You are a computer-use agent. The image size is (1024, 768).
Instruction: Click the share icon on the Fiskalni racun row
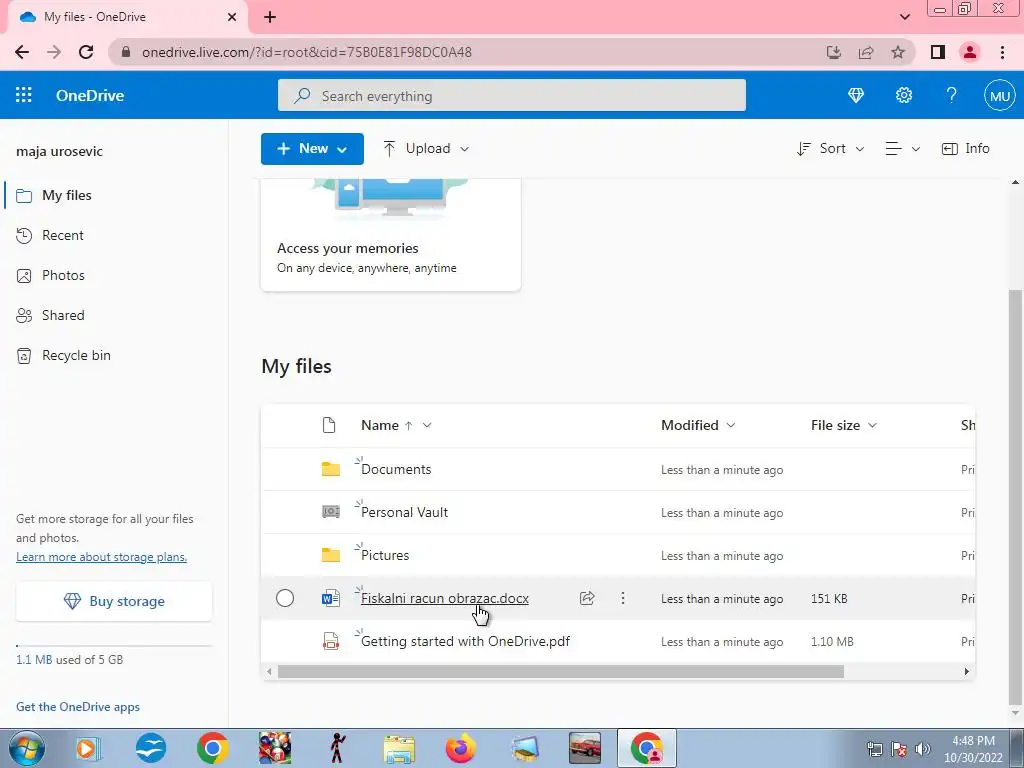point(586,598)
